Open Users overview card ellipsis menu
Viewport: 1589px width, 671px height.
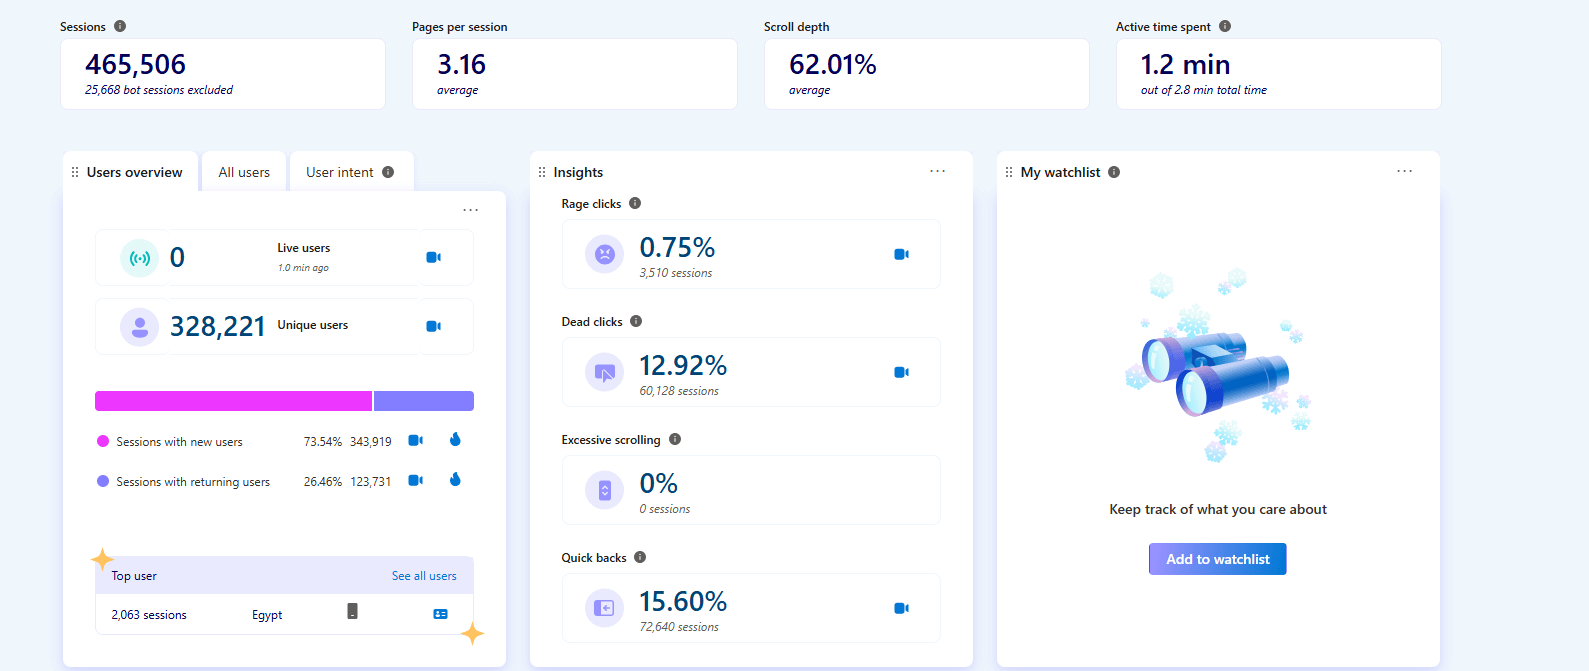coord(470,210)
